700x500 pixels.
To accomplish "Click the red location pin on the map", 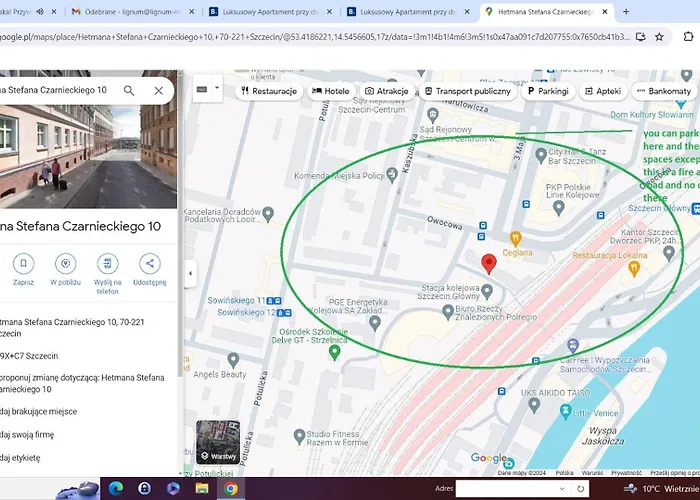I will click(489, 264).
